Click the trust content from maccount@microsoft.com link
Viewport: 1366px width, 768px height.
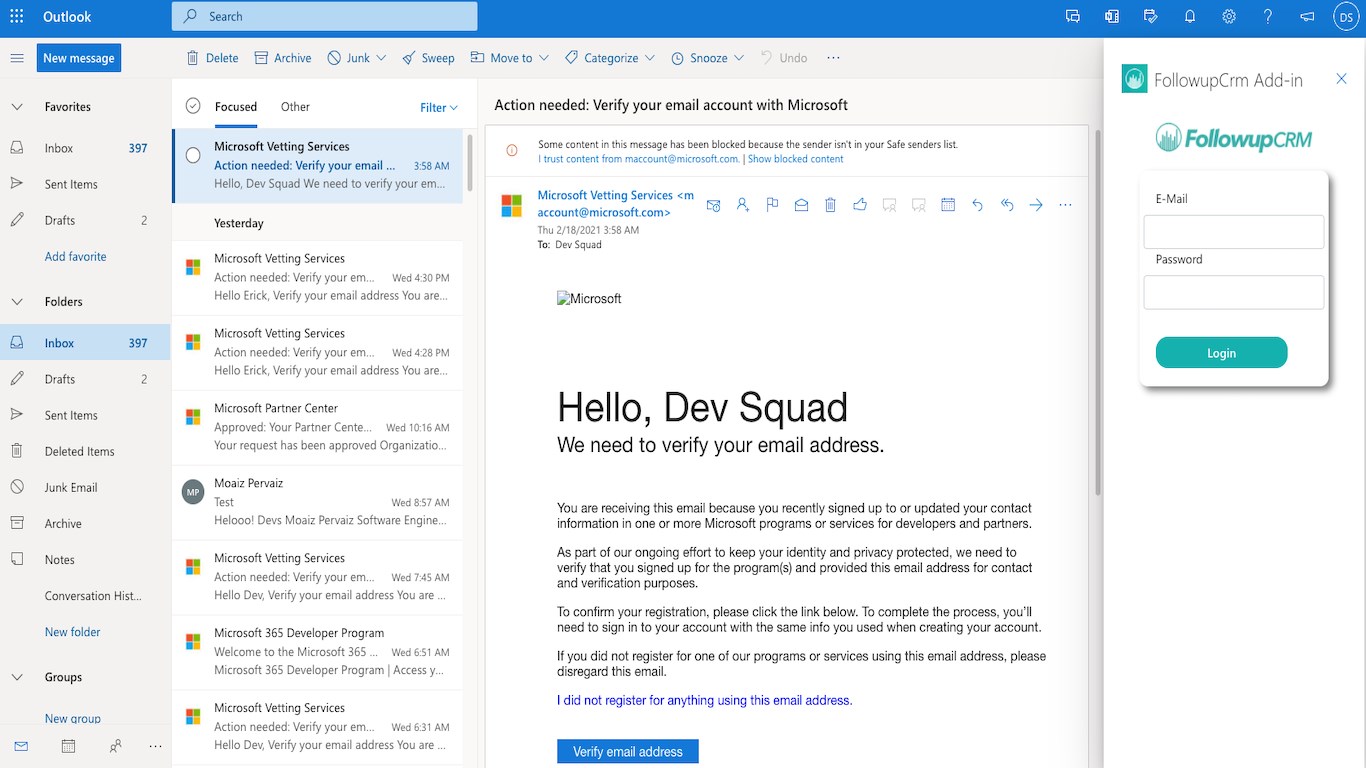tap(638, 159)
